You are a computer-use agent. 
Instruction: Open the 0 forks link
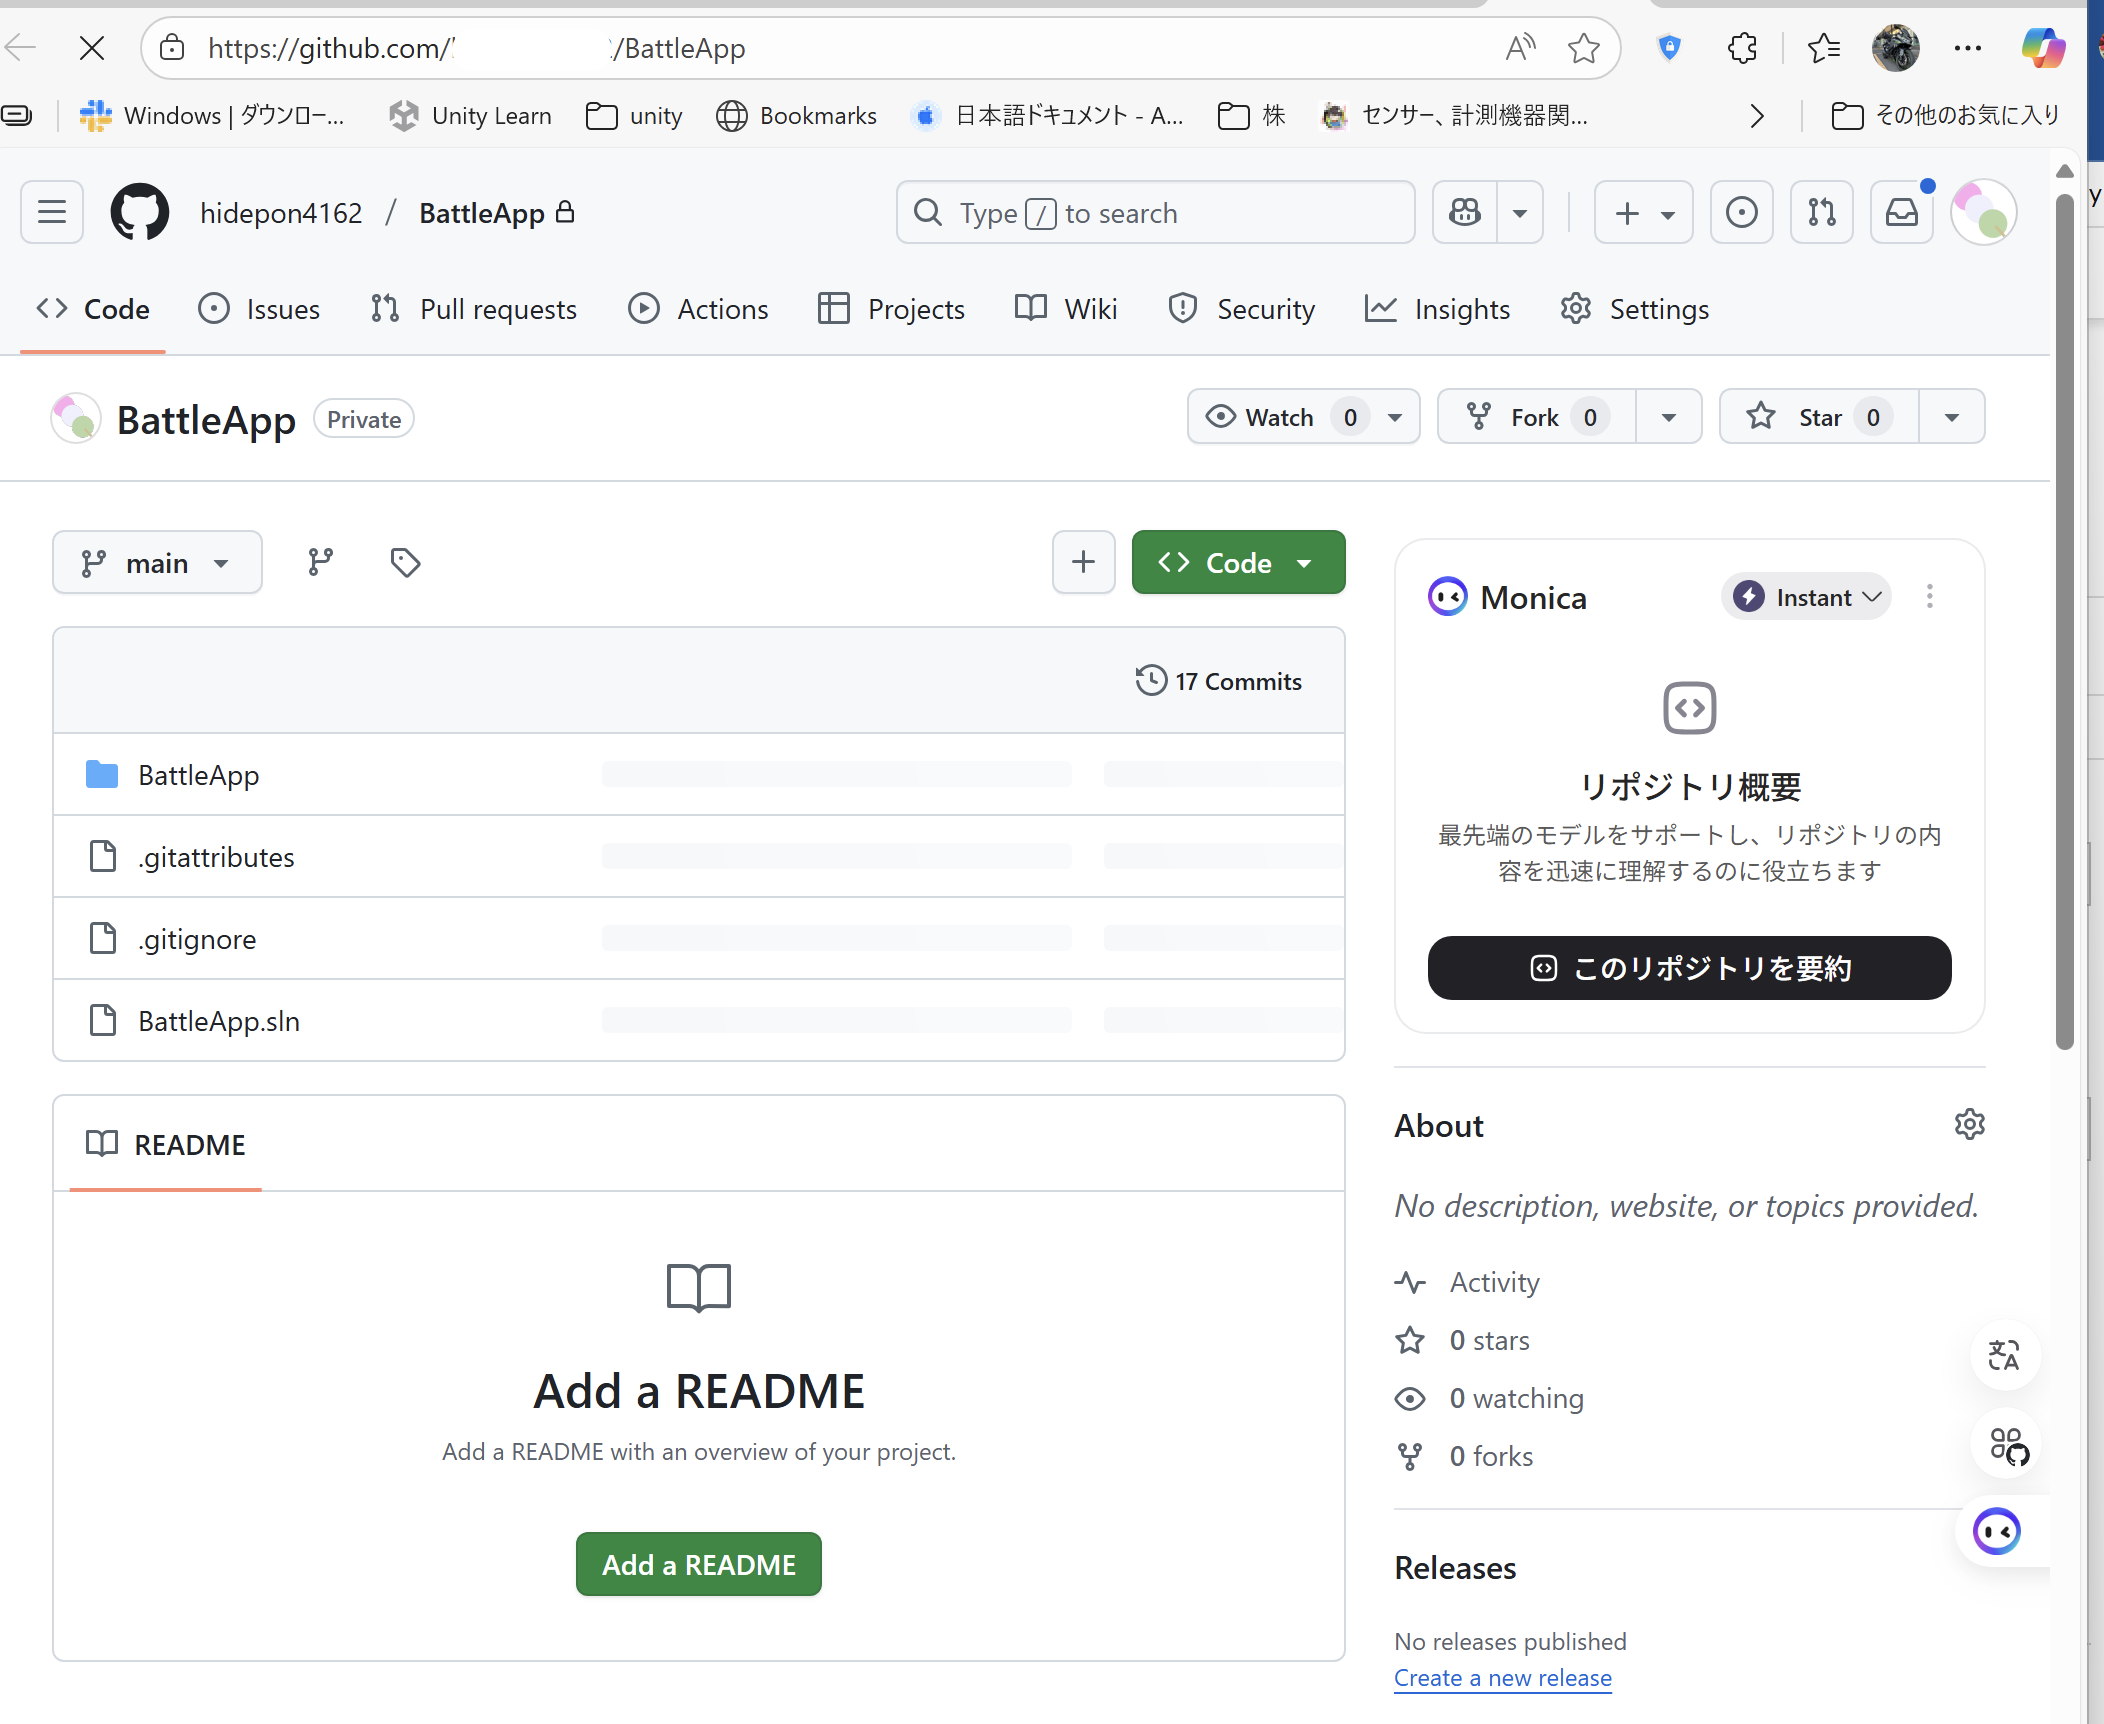pyautogui.click(x=1491, y=1456)
